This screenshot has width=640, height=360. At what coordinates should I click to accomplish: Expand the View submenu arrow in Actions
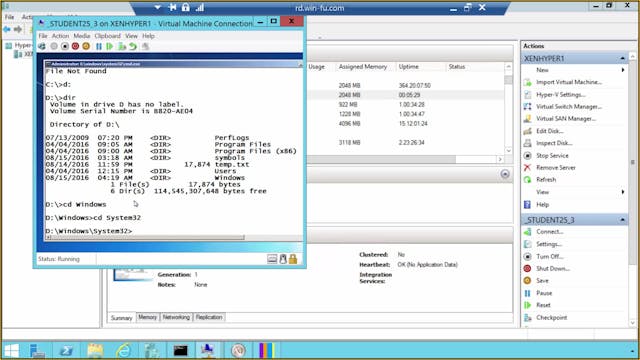click(623, 192)
